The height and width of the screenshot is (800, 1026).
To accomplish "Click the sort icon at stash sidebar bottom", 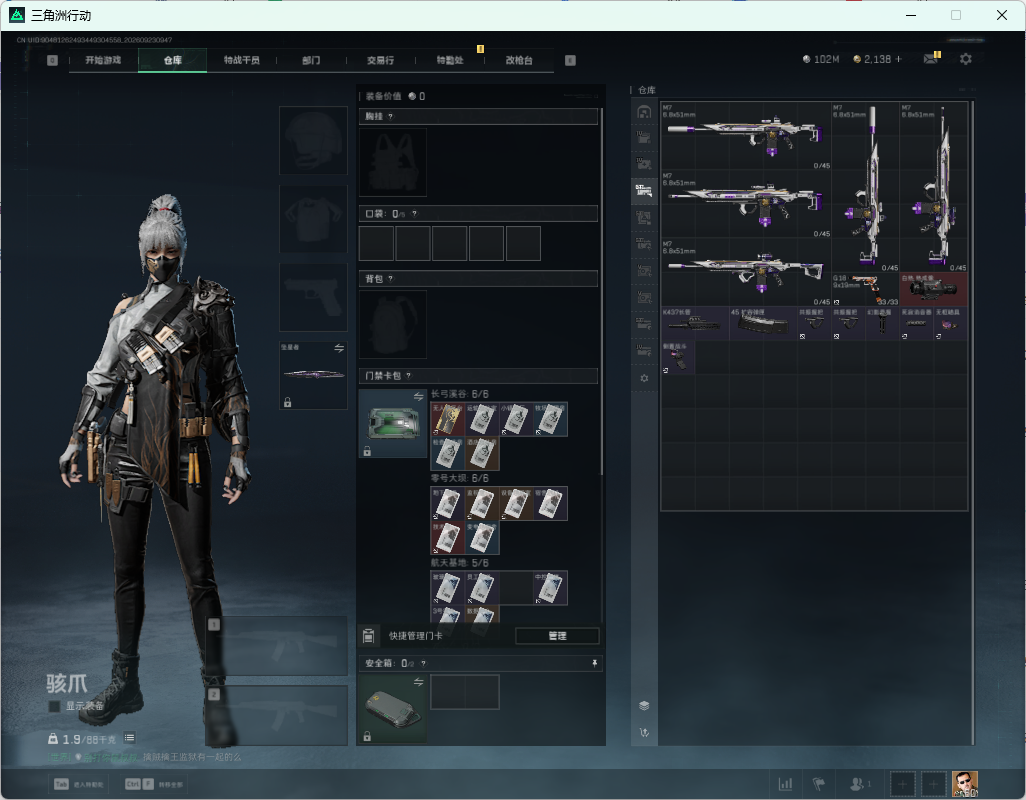I will pos(644,732).
